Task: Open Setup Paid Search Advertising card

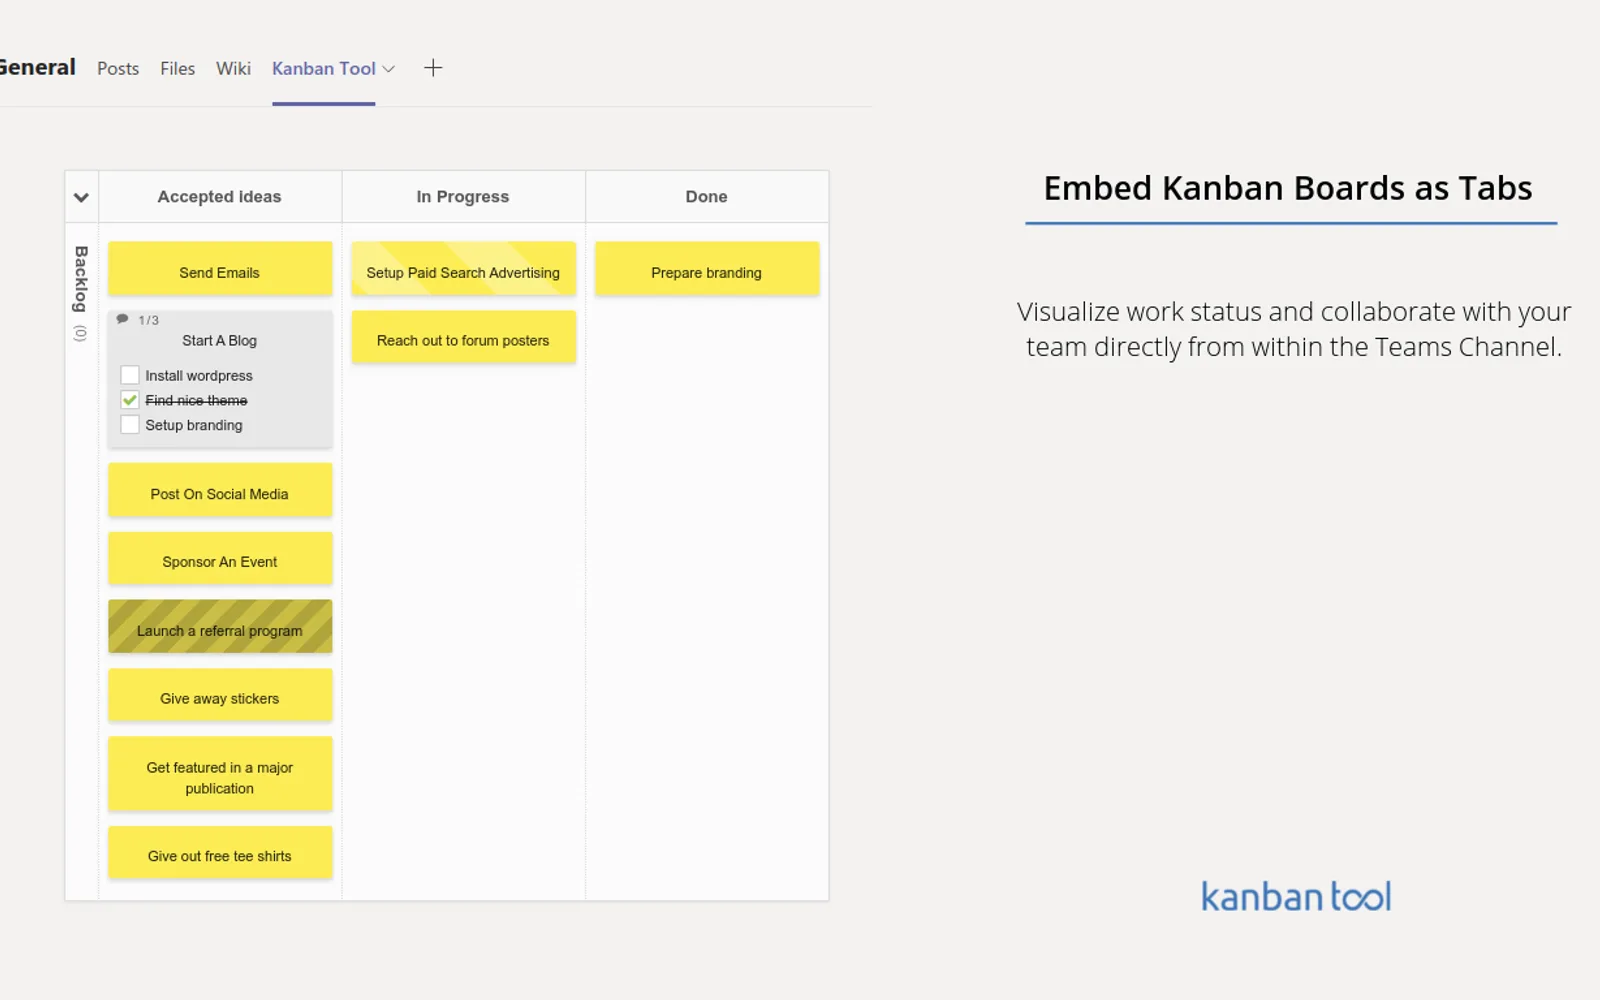Action: (x=463, y=268)
